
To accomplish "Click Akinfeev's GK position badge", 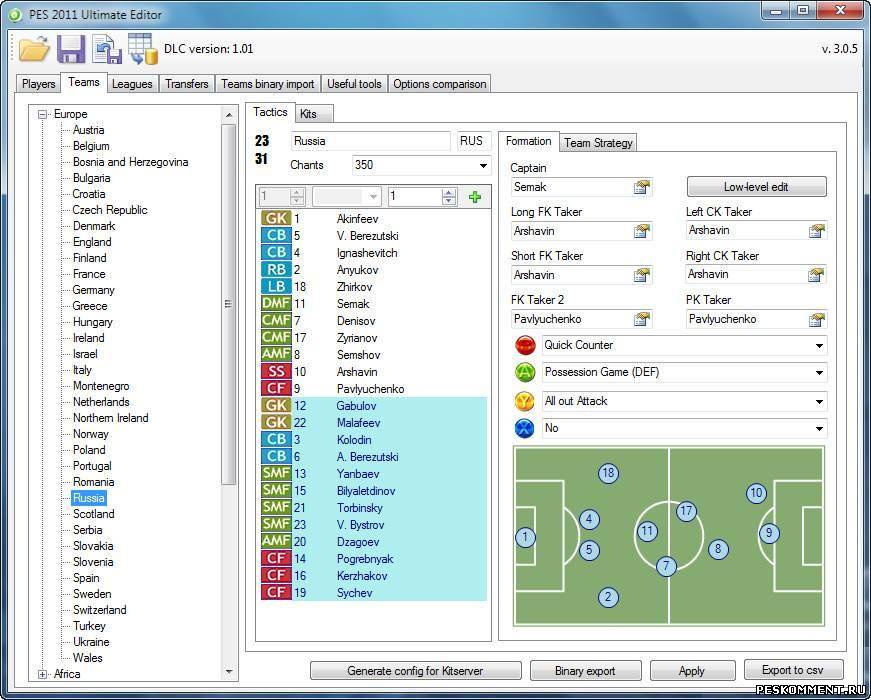I will [x=276, y=218].
